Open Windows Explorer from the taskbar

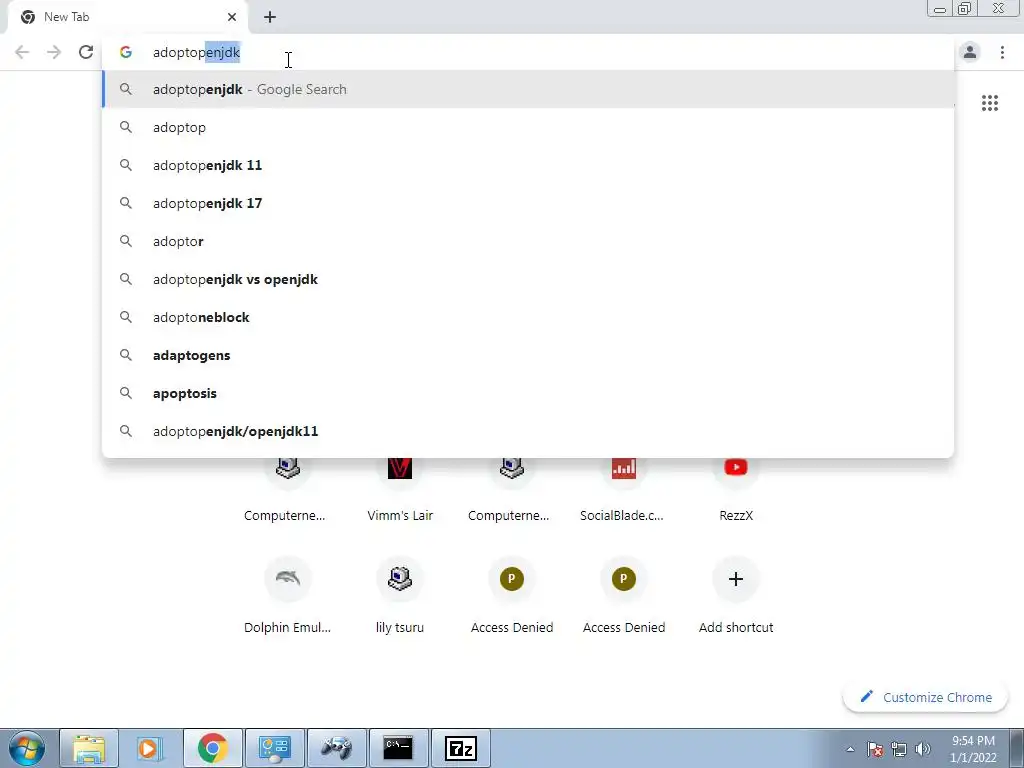pyautogui.click(x=89, y=748)
